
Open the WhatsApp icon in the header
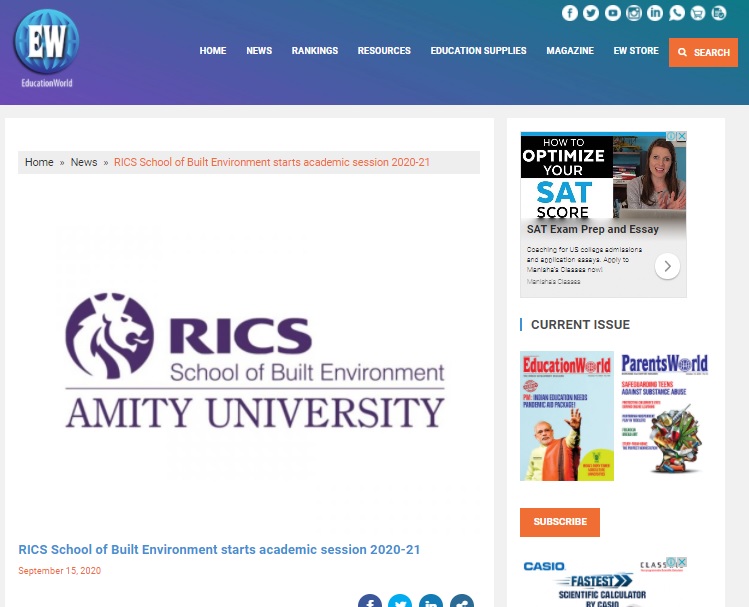(x=676, y=13)
